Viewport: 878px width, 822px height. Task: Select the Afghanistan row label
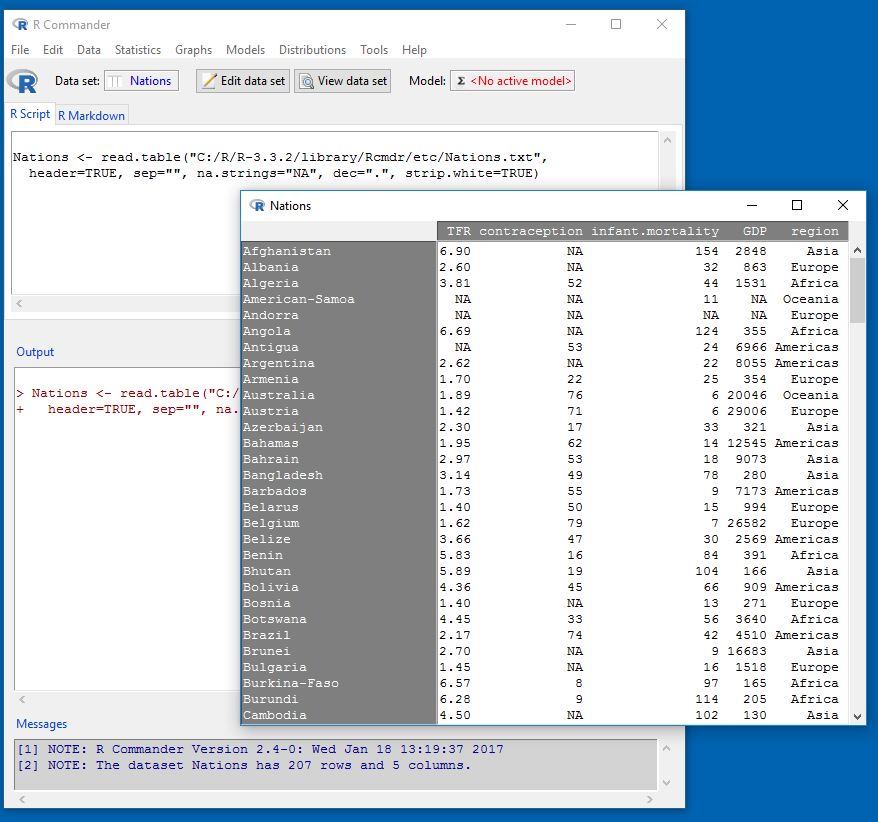click(x=287, y=251)
